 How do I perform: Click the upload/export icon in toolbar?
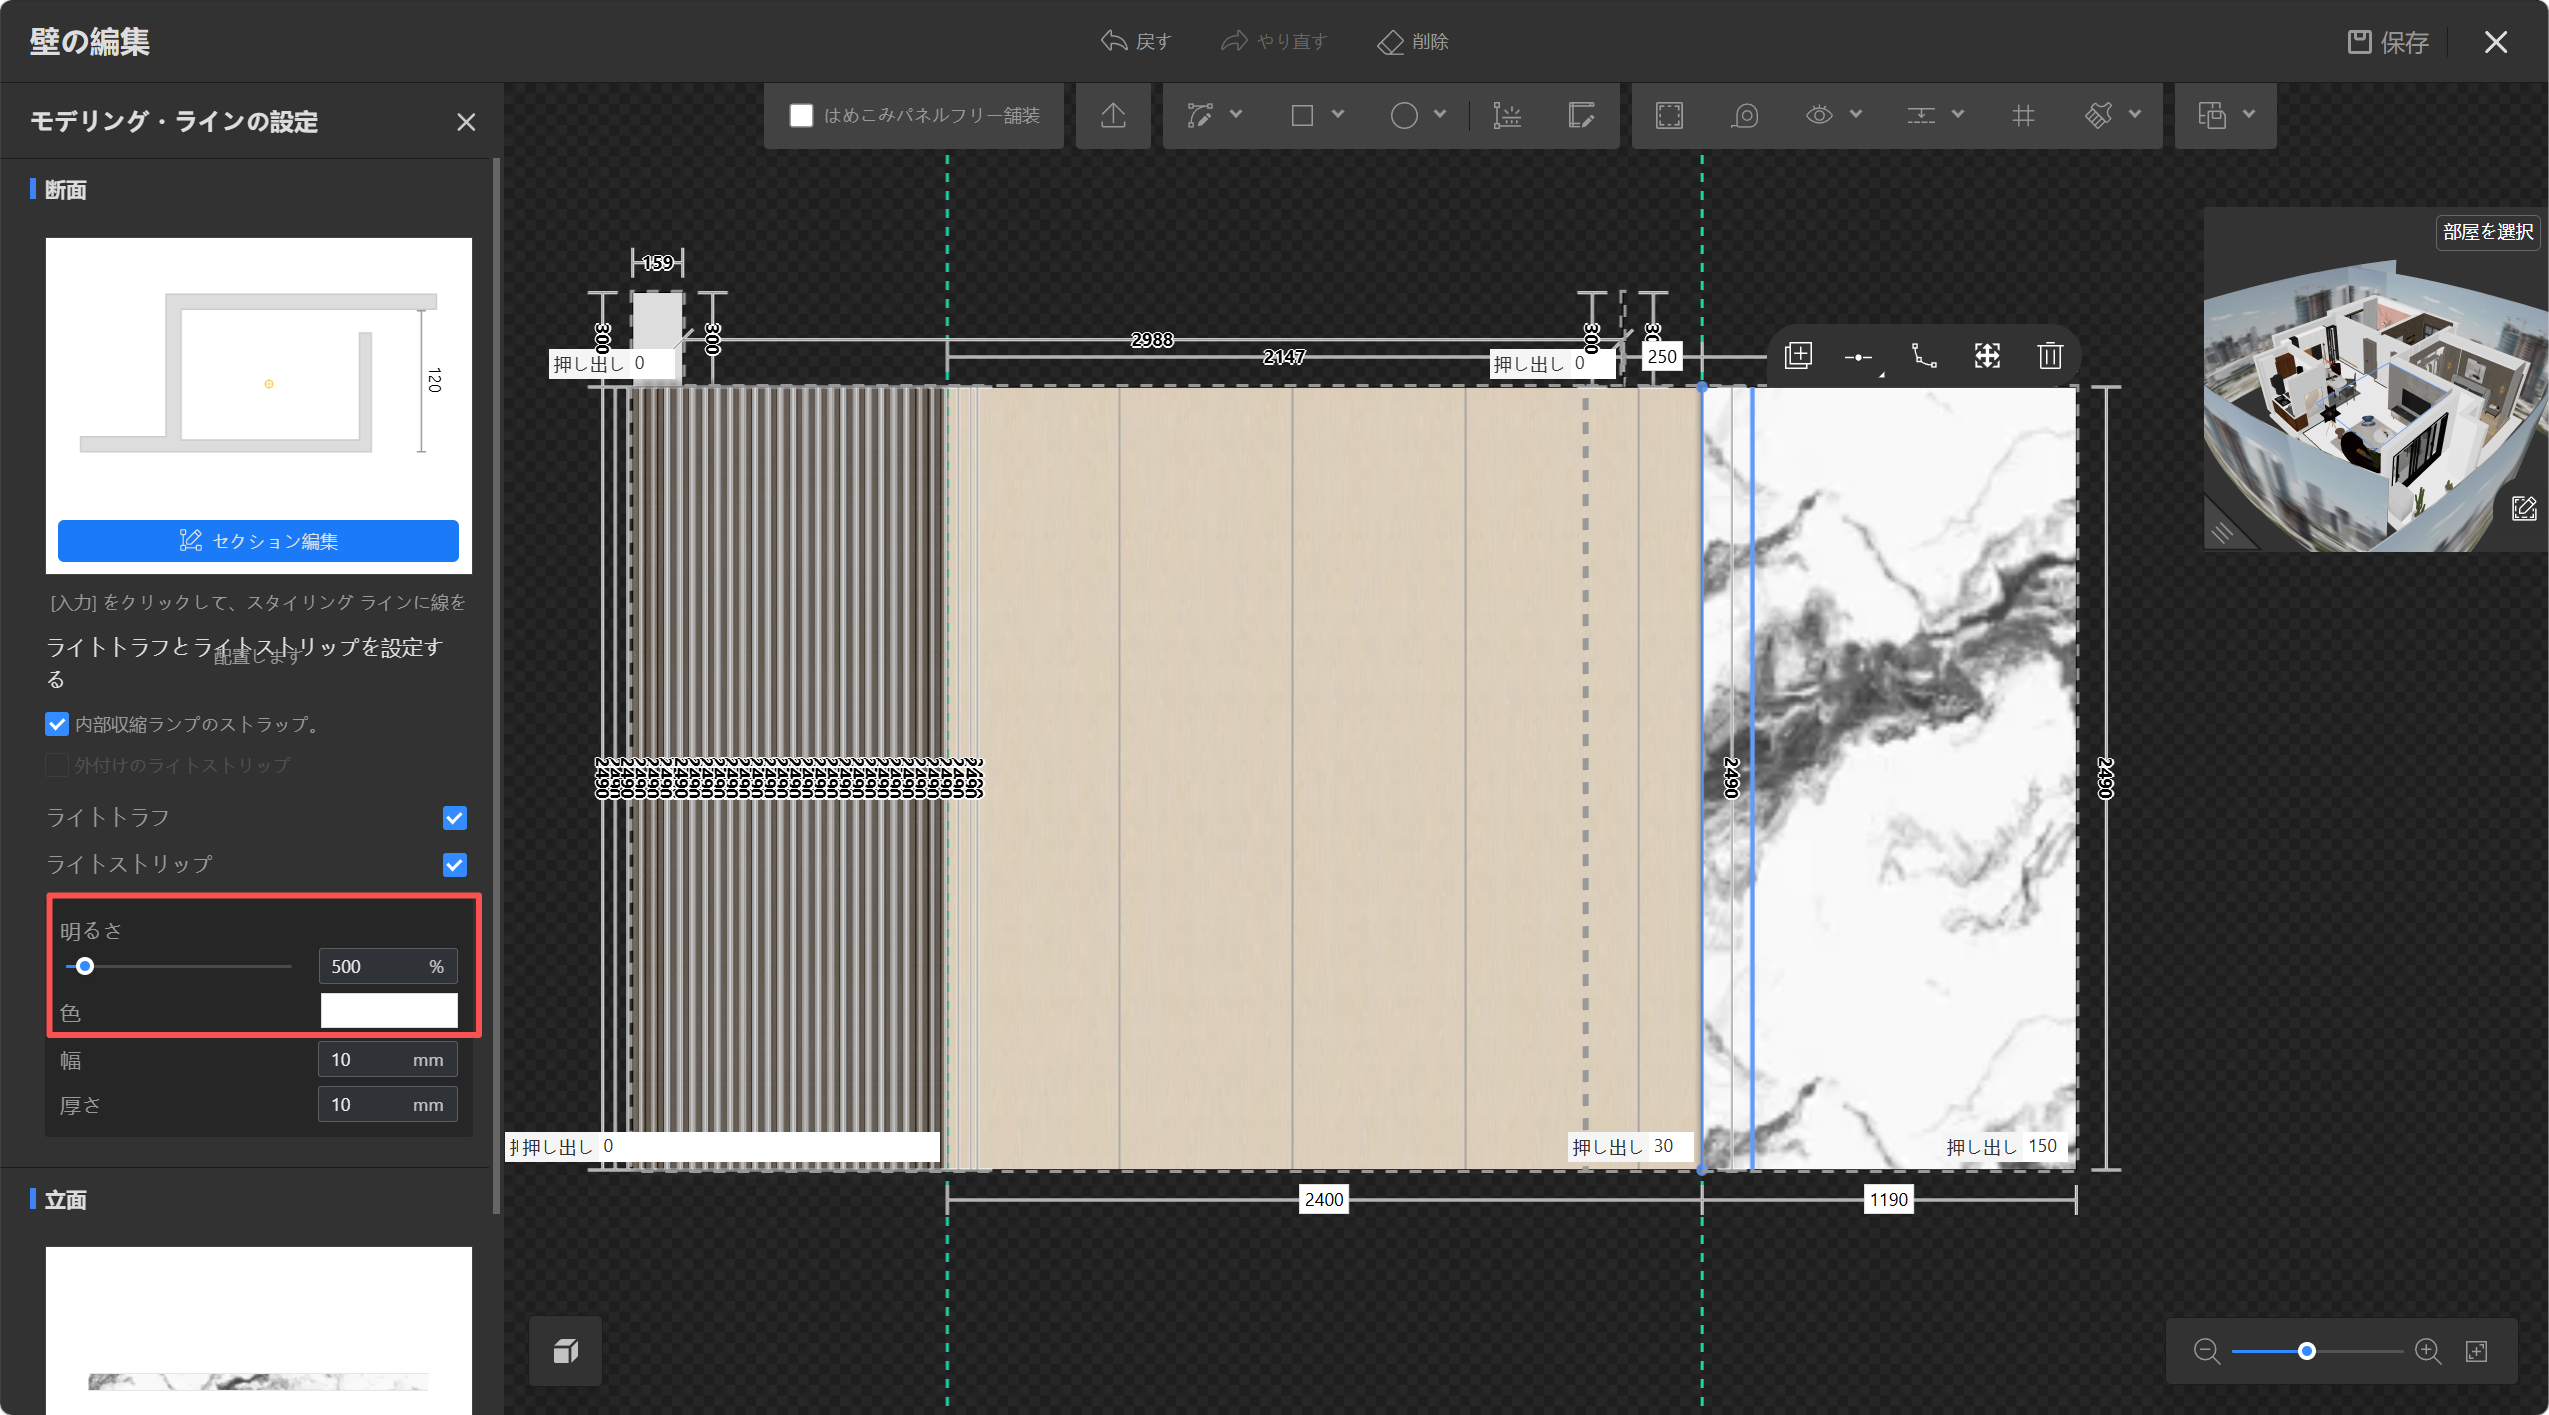(x=1113, y=116)
